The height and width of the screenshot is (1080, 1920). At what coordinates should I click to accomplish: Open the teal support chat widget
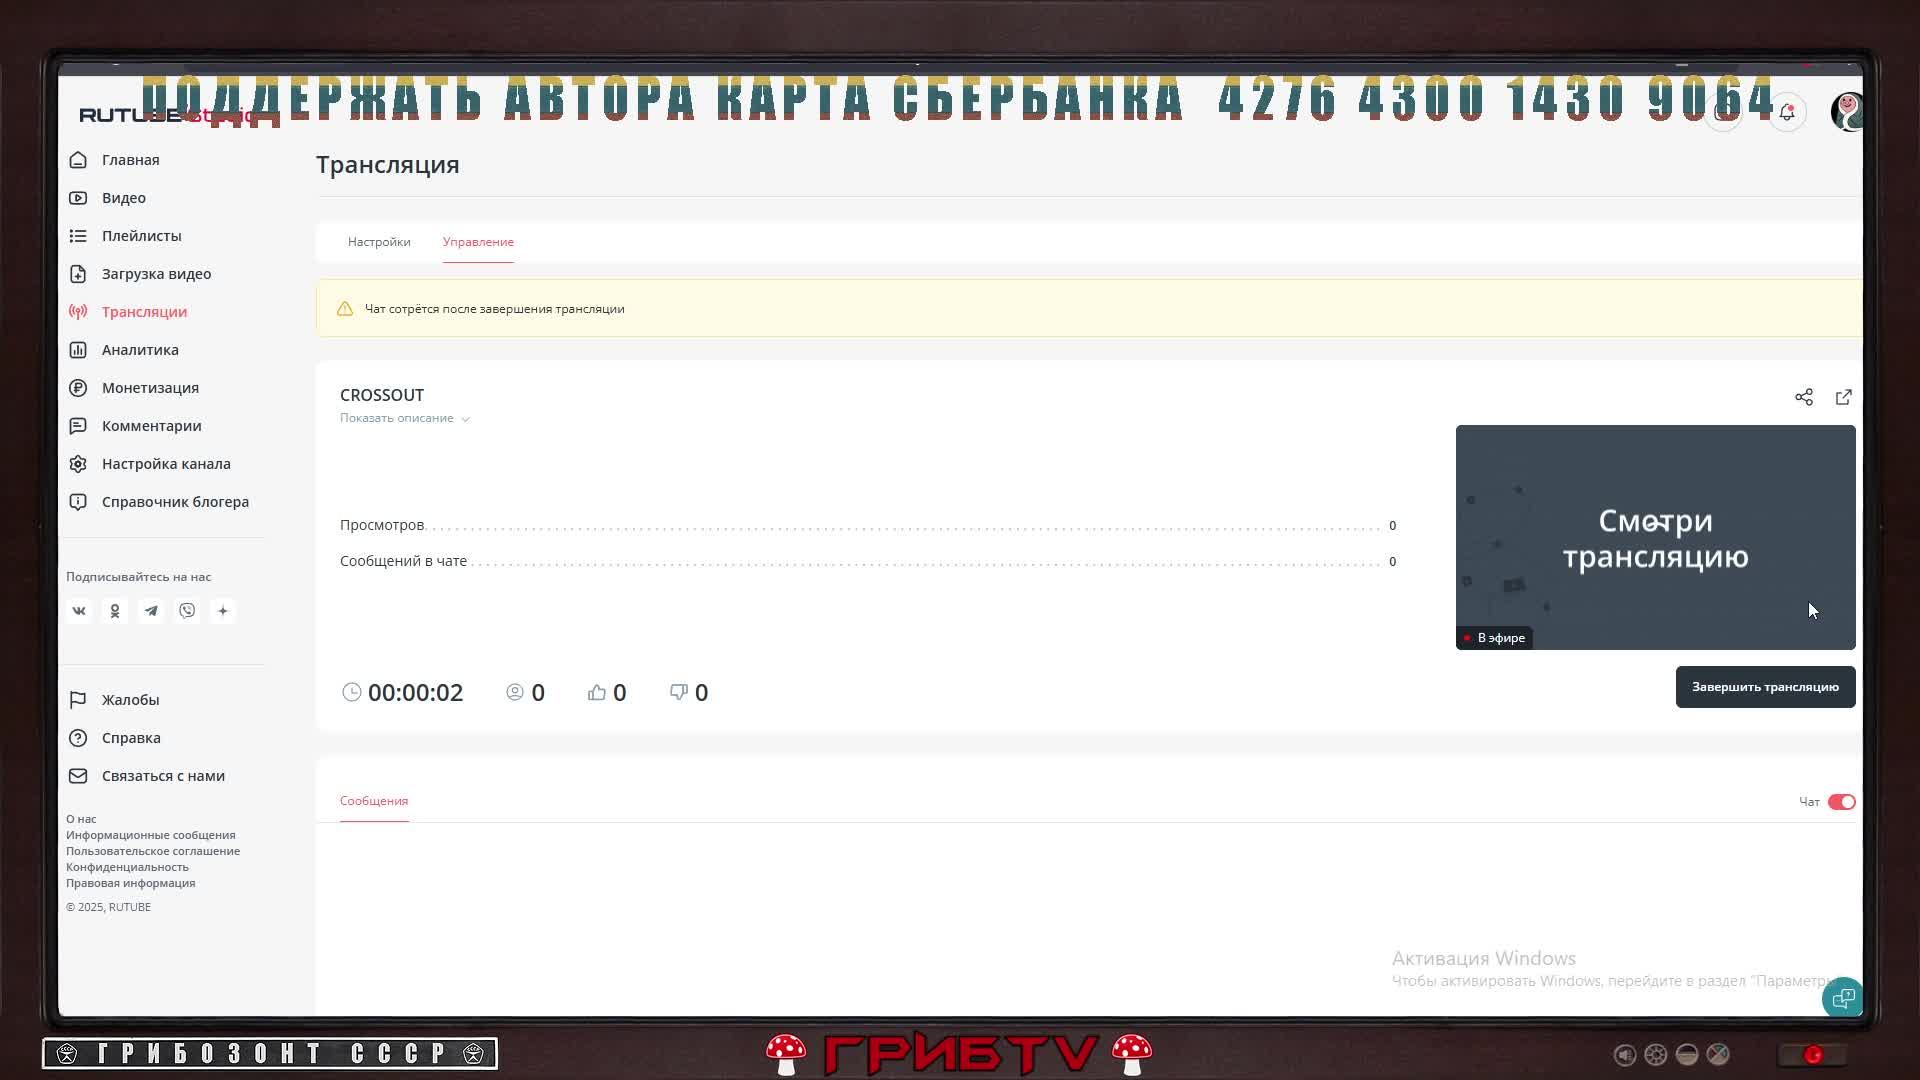(x=1843, y=998)
